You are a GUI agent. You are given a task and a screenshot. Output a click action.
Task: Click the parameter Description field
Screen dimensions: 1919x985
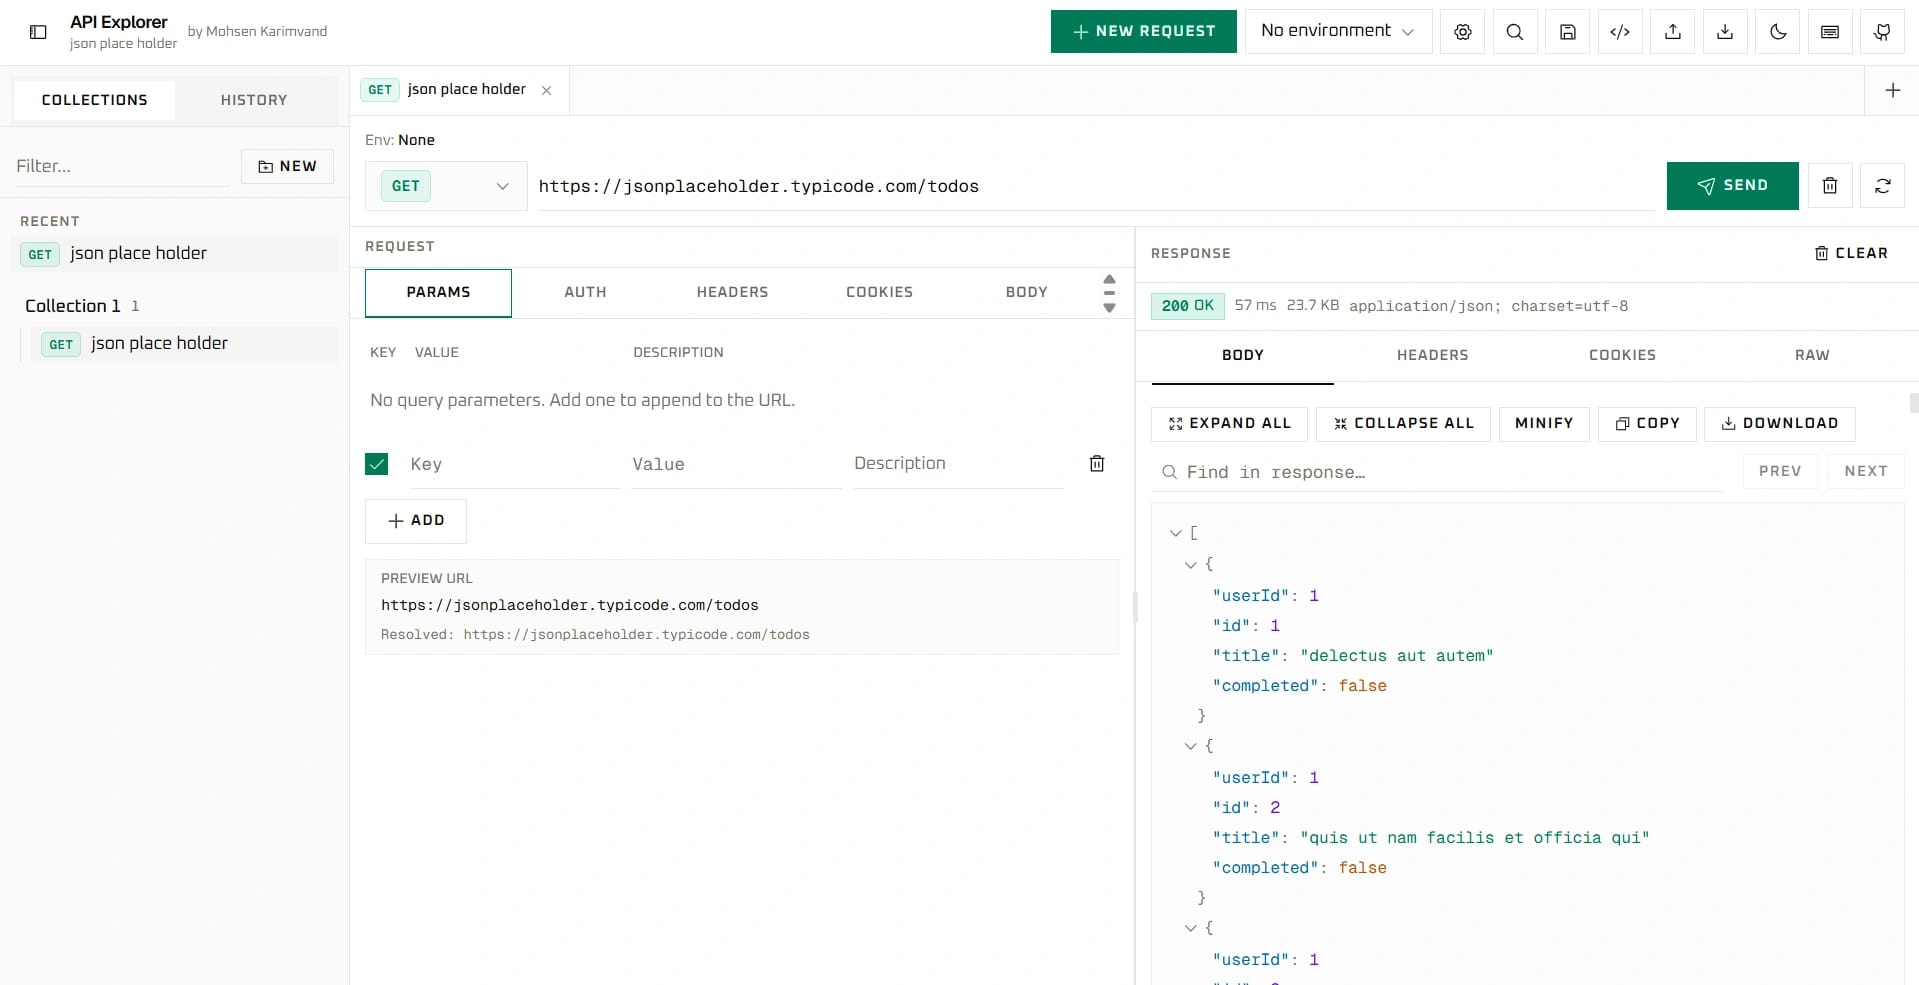tap(958, 464)
